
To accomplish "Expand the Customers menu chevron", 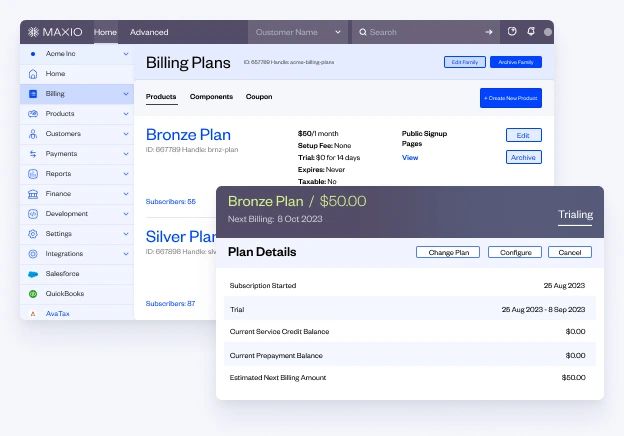I will tap(126, 134).
